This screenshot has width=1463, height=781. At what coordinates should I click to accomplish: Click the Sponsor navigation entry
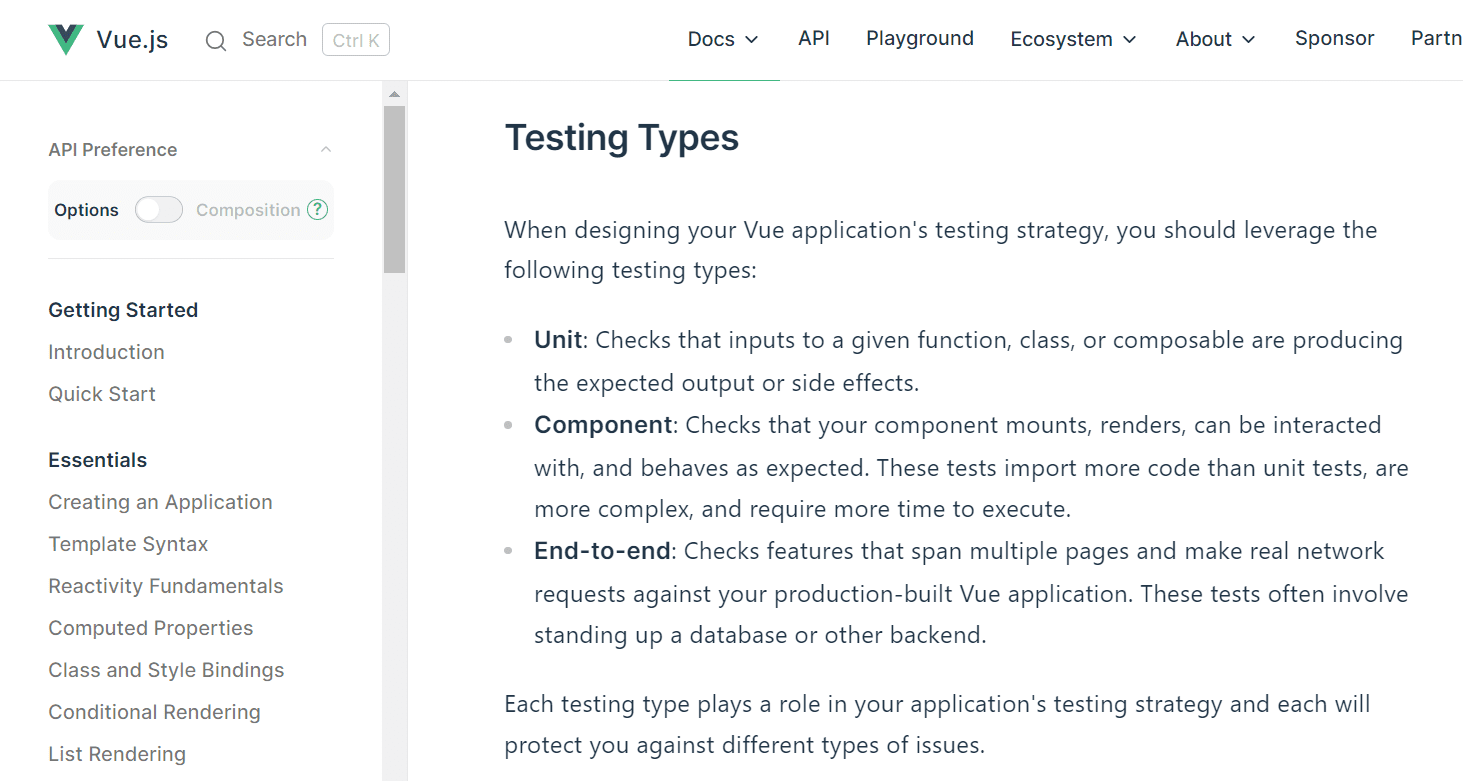(x=1334, y=37)
